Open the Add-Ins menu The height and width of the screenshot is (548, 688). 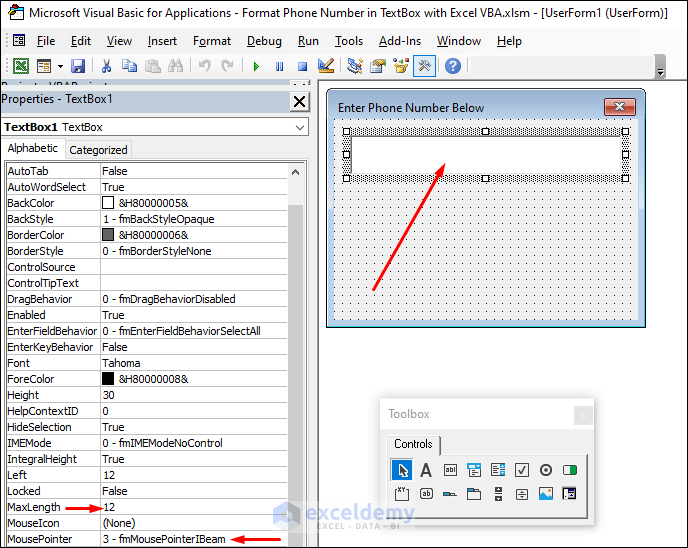400,41
